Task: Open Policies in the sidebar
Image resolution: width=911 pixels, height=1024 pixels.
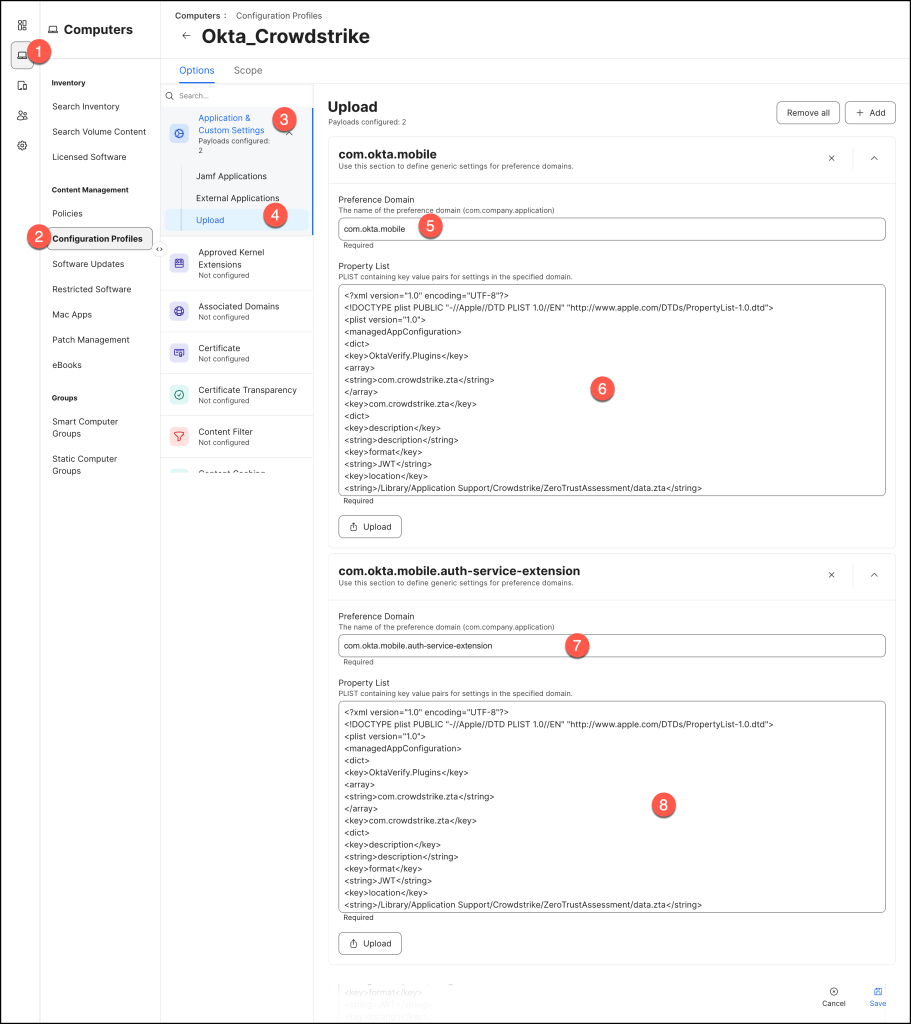Action: pyautogui.click(x=67, y=214)
